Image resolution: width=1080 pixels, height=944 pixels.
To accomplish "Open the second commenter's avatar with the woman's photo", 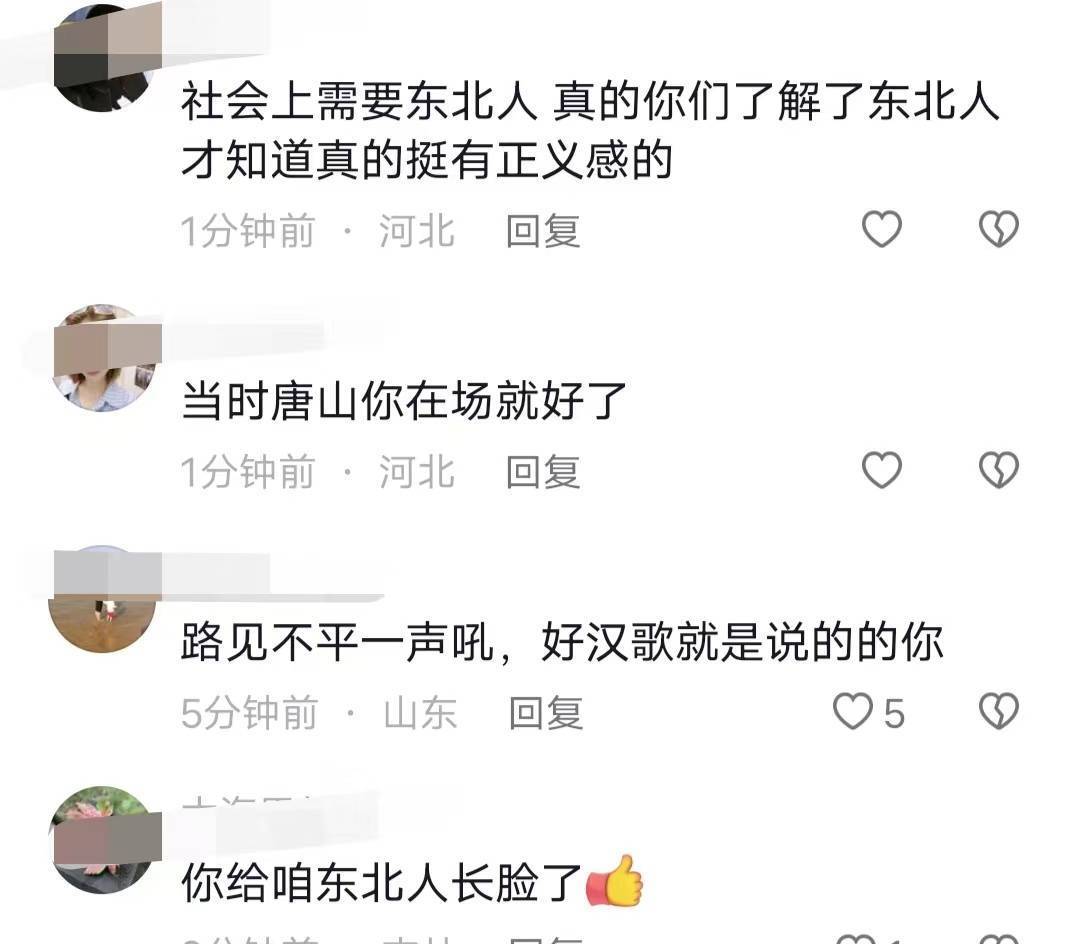I will [105, 358].
